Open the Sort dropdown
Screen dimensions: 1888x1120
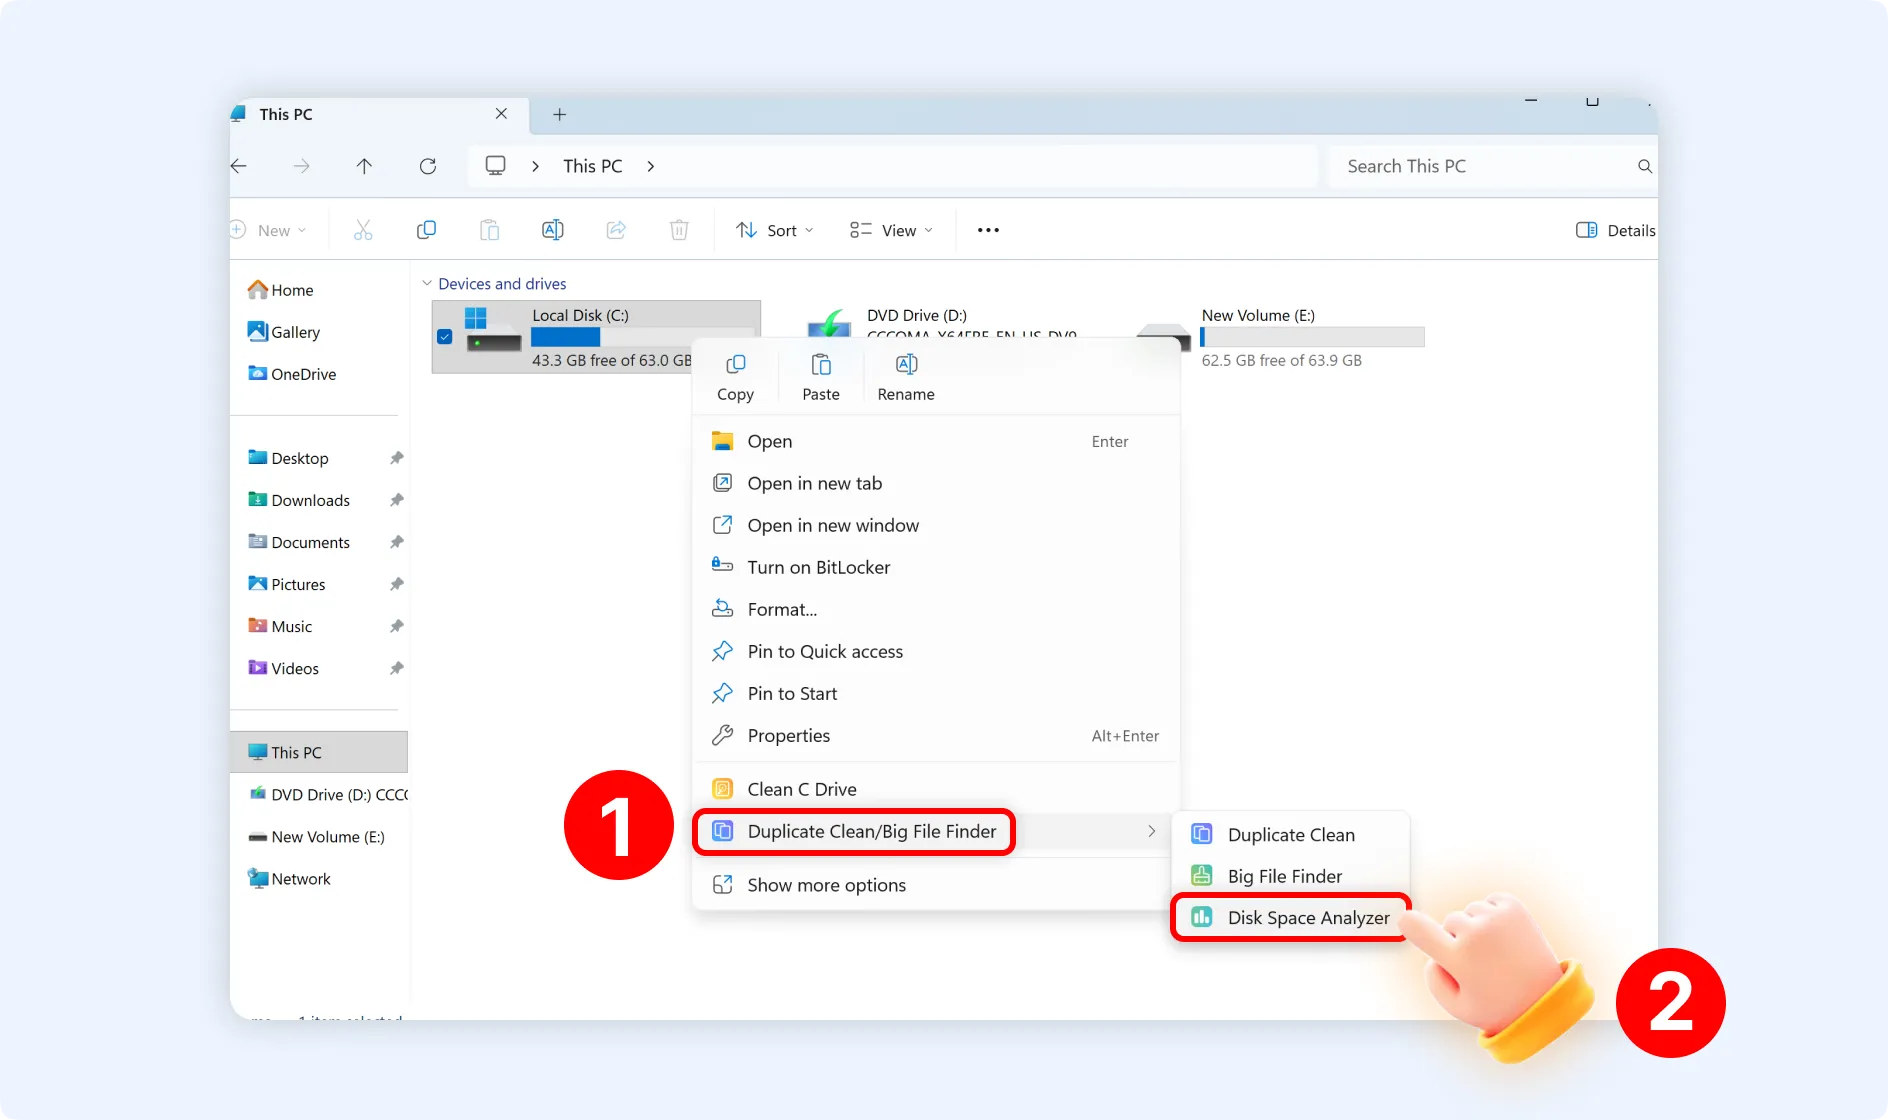774,230
